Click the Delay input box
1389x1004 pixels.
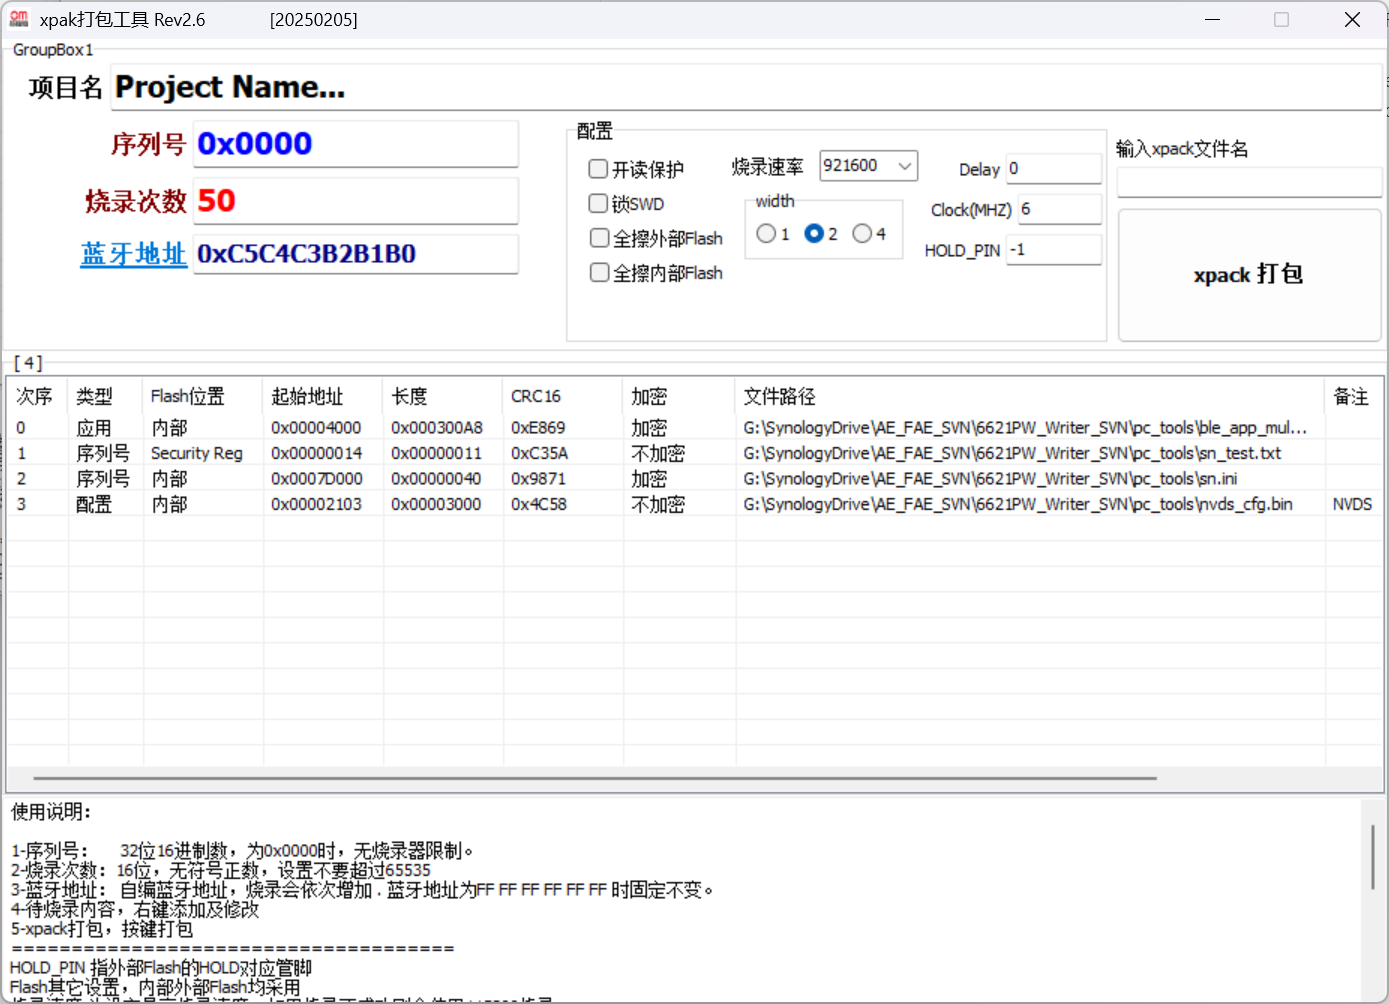[x=1053, y=169]
